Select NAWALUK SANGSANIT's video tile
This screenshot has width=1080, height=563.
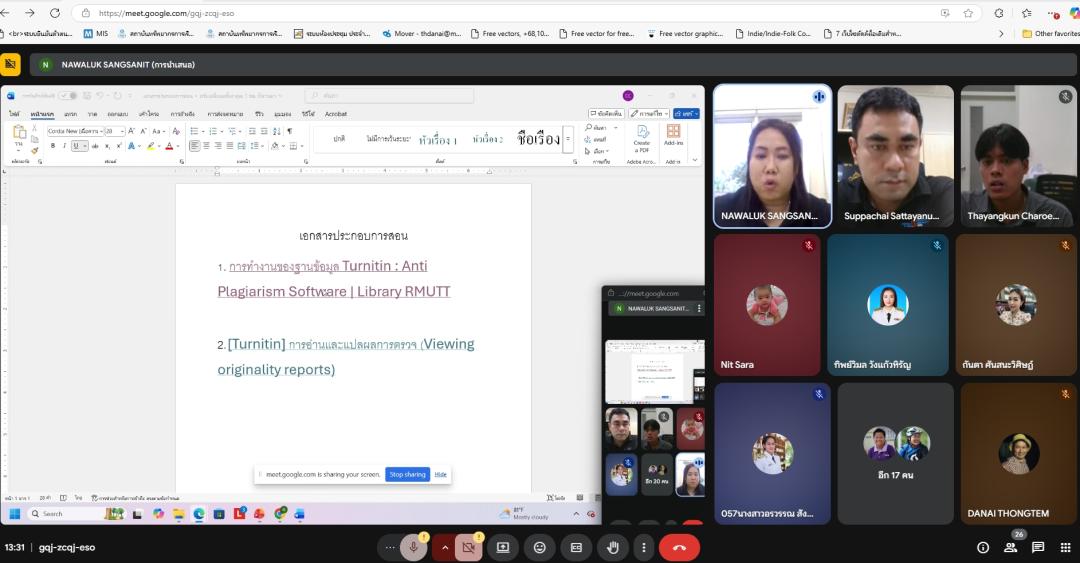[x=771, y=155]
